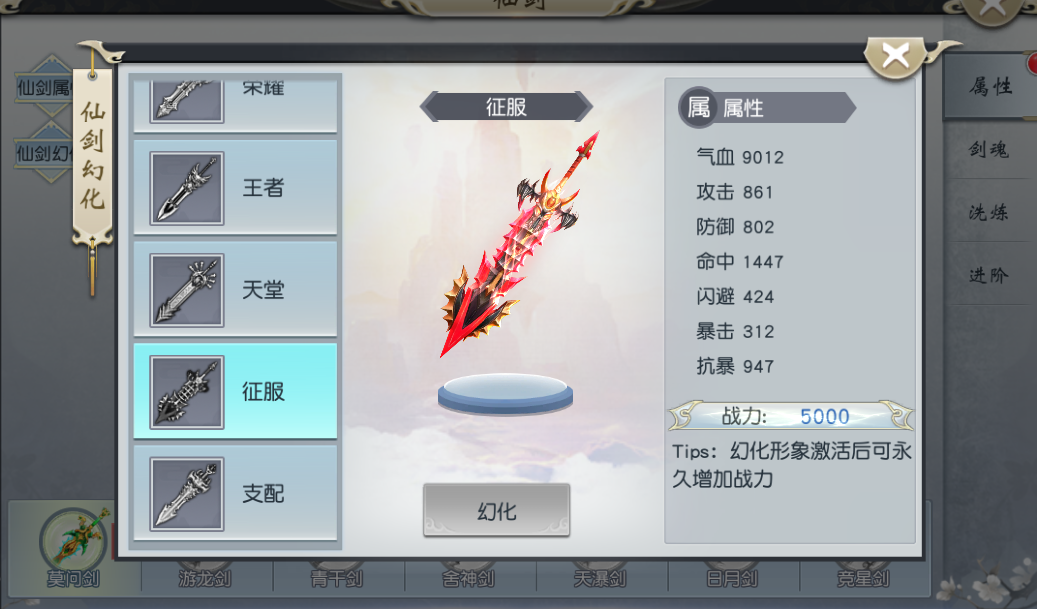Open the 进阶 side tab
This screenshot has width=1037, height=609.
(x=989, y=275)
